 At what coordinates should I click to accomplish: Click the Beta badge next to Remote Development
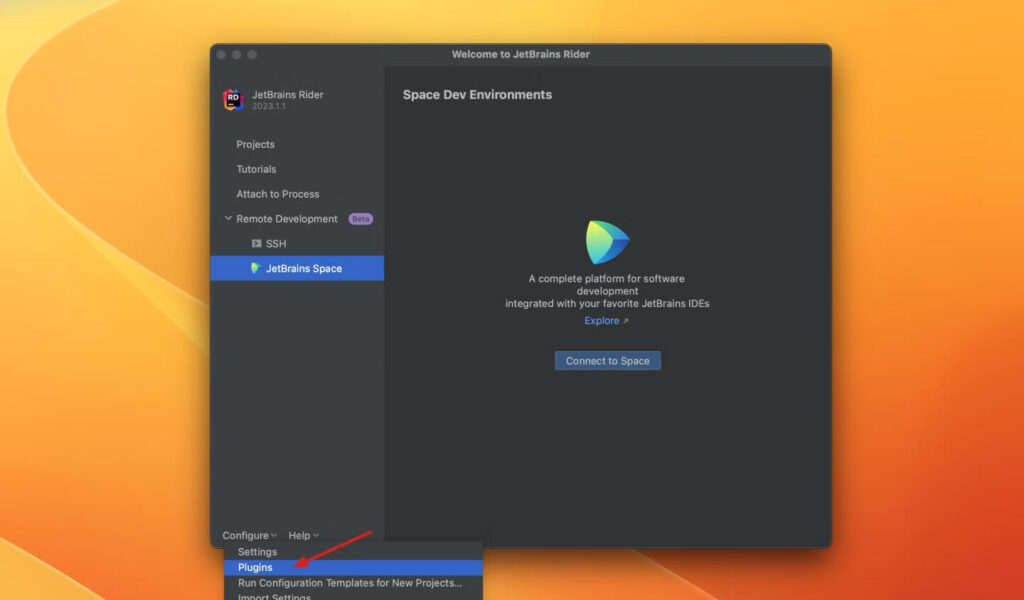click(x=360, y=218)
